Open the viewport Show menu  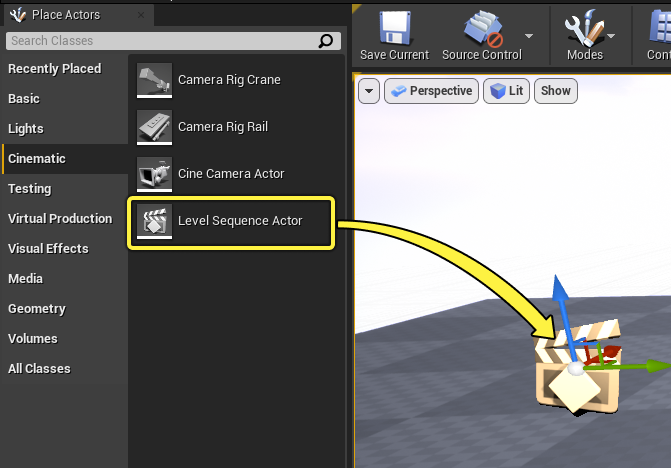click(555, 91)
